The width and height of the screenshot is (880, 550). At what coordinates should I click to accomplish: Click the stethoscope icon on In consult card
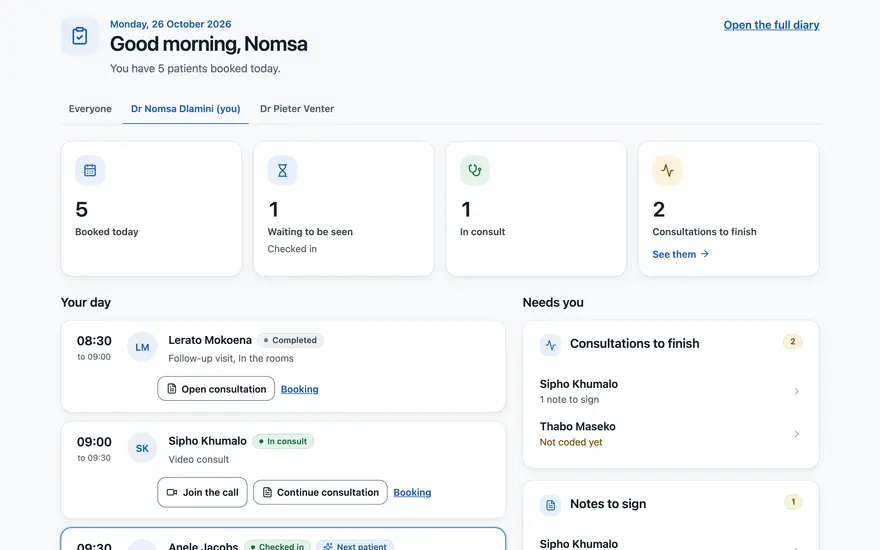[x=475, y=170]
